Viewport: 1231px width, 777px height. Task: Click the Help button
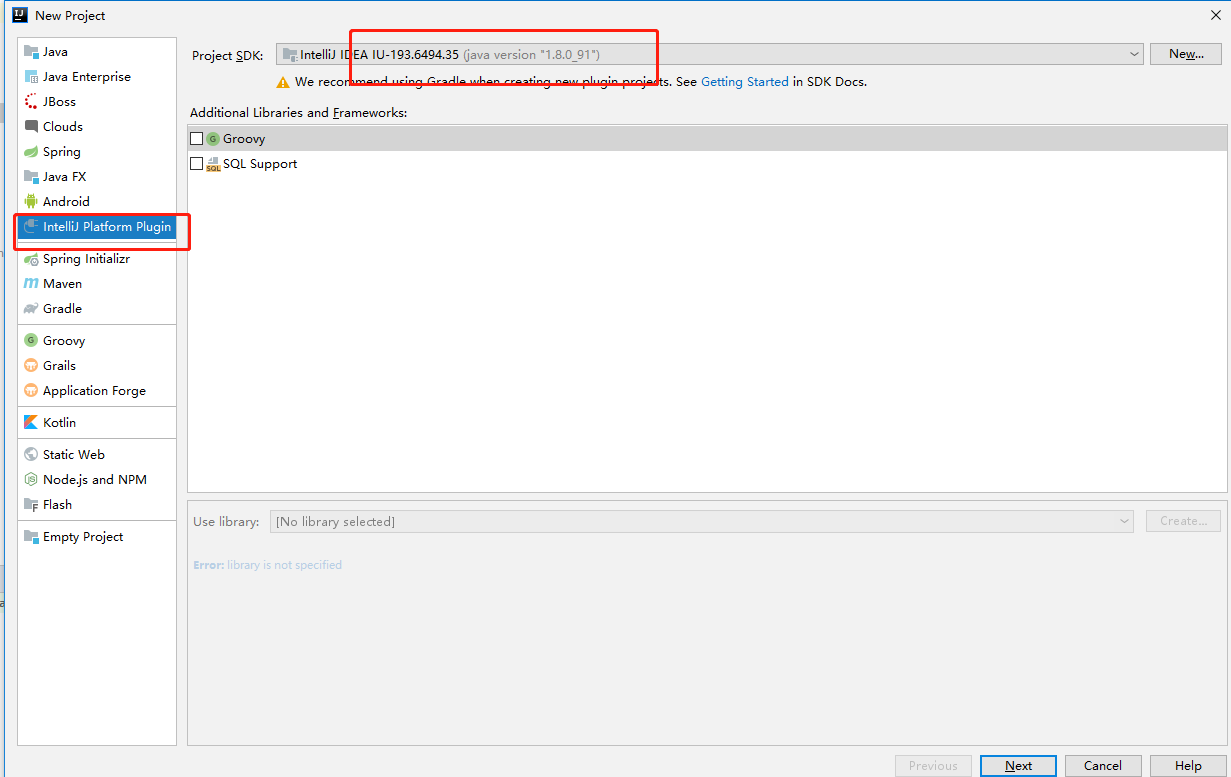(1188, 766)
